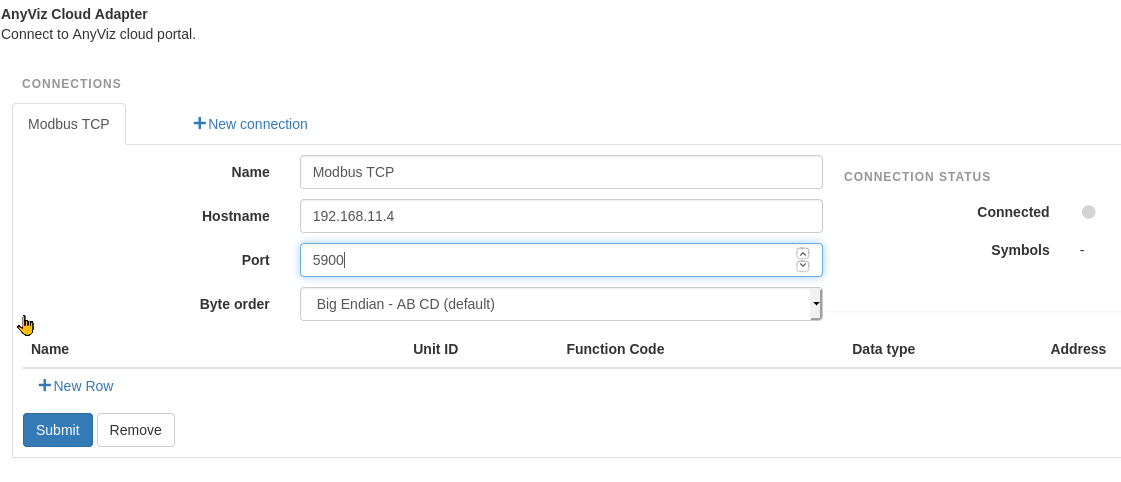Focus the Name field containing Modbus TCP
1121x482 pixels.
pyautogui.click(x=561, y=172)
